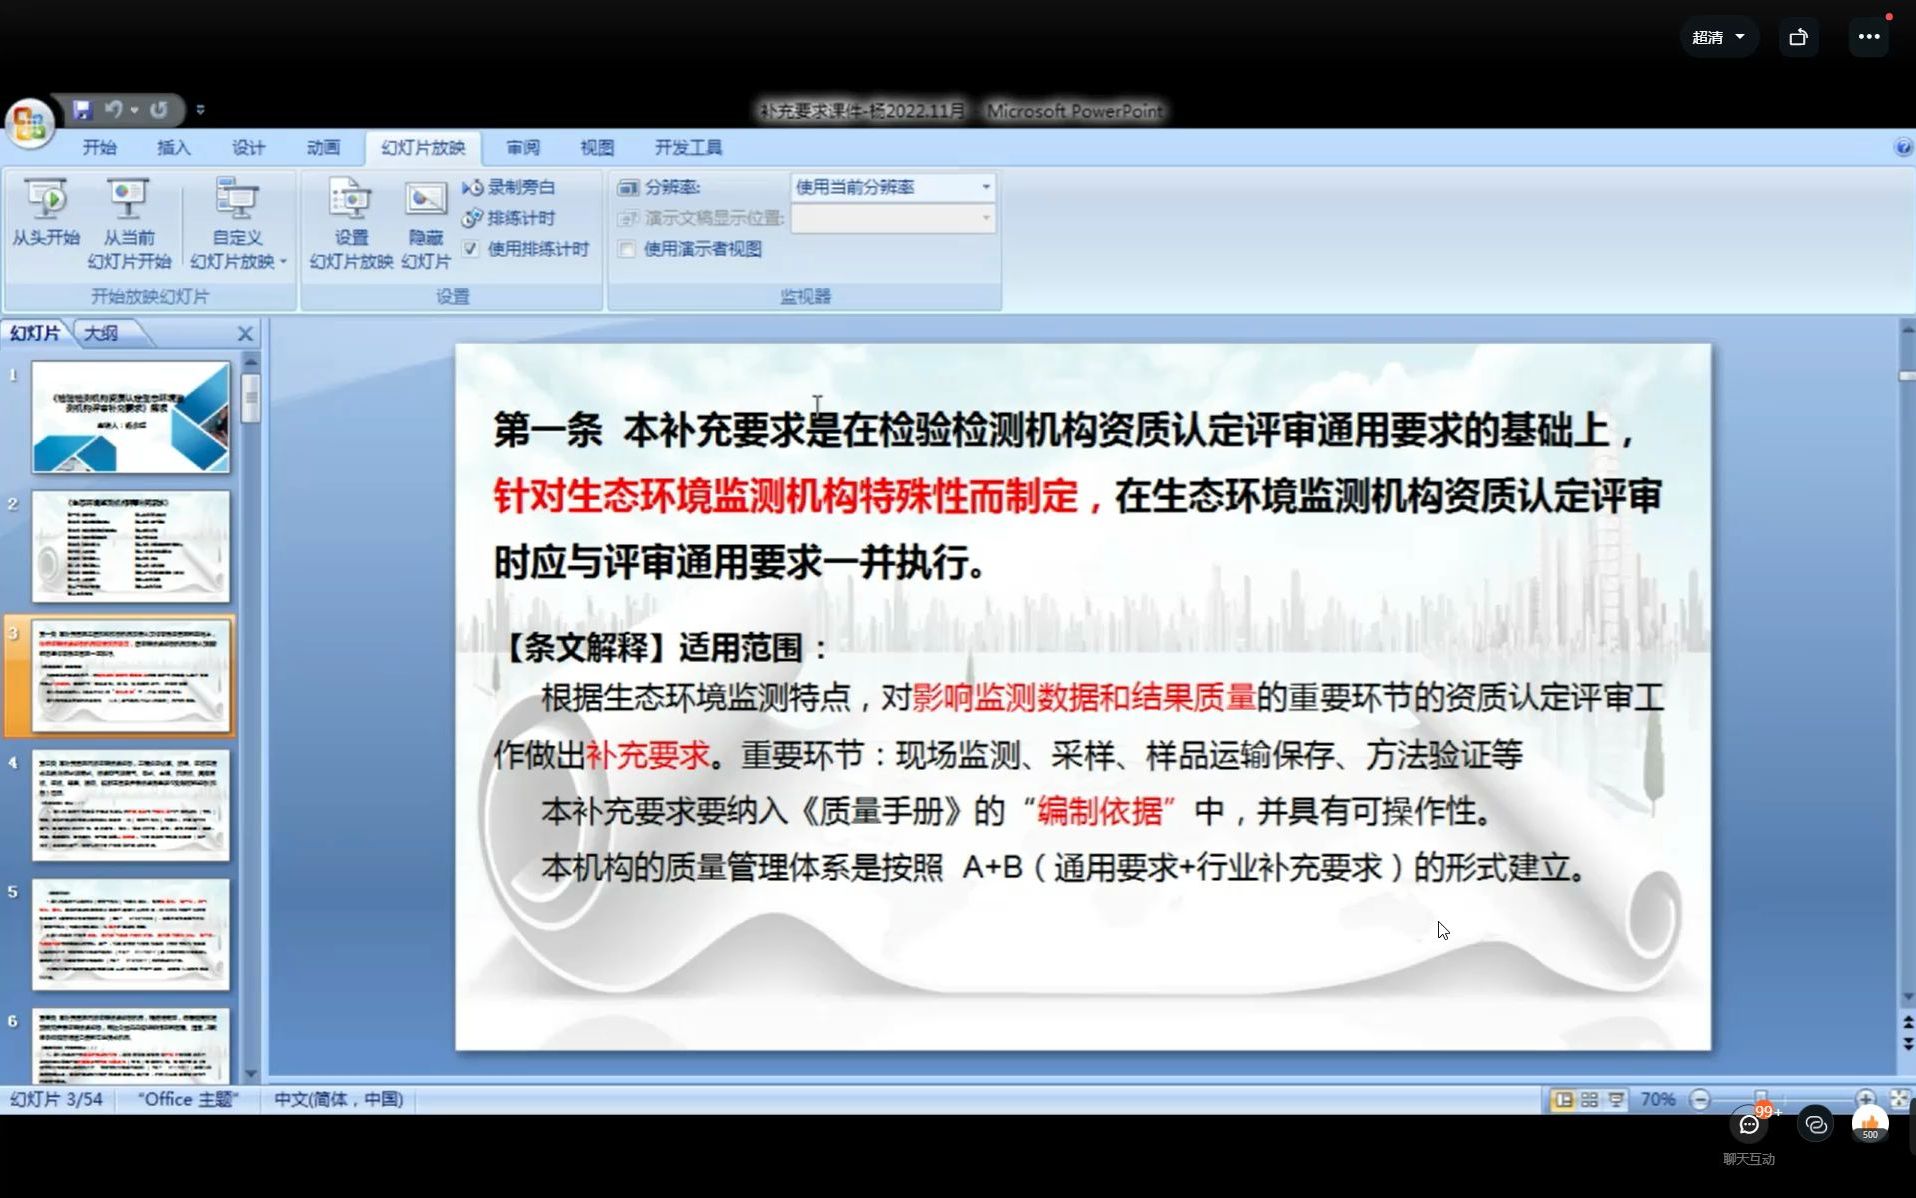Select slide 1 thumbnail

coord(131,417)
